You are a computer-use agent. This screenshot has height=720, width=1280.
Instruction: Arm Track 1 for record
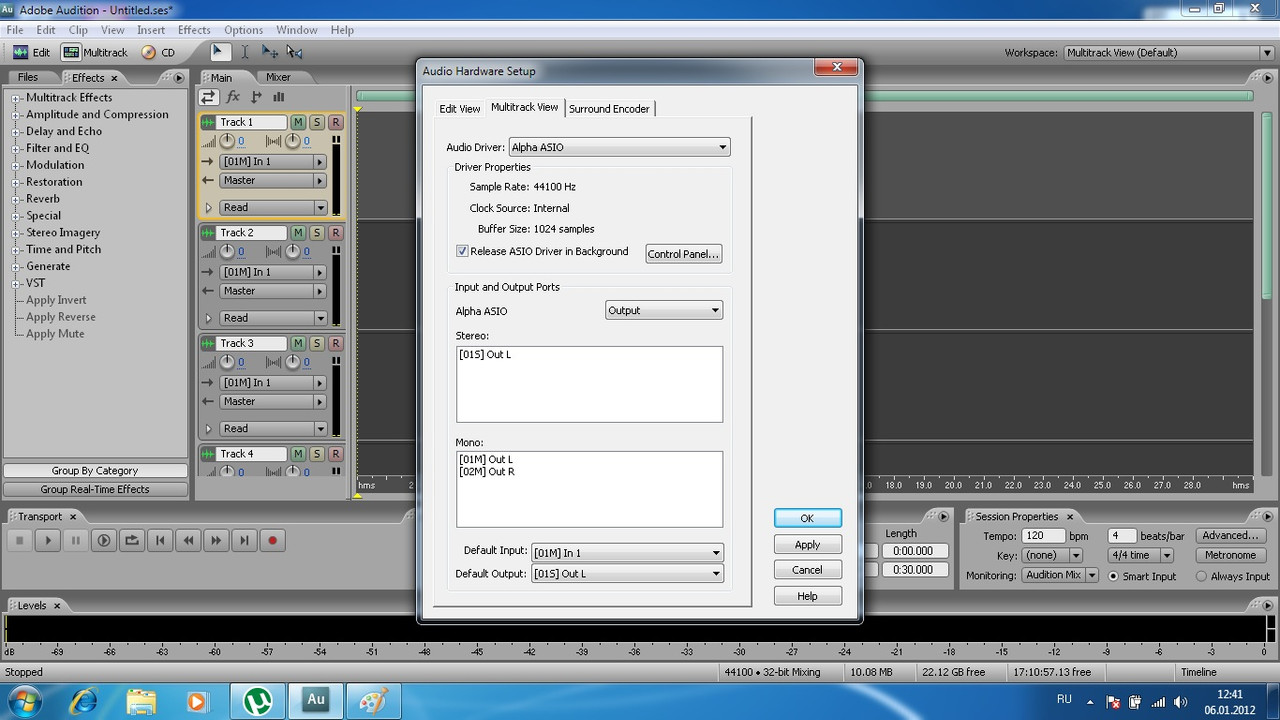[x=336, y=122]
